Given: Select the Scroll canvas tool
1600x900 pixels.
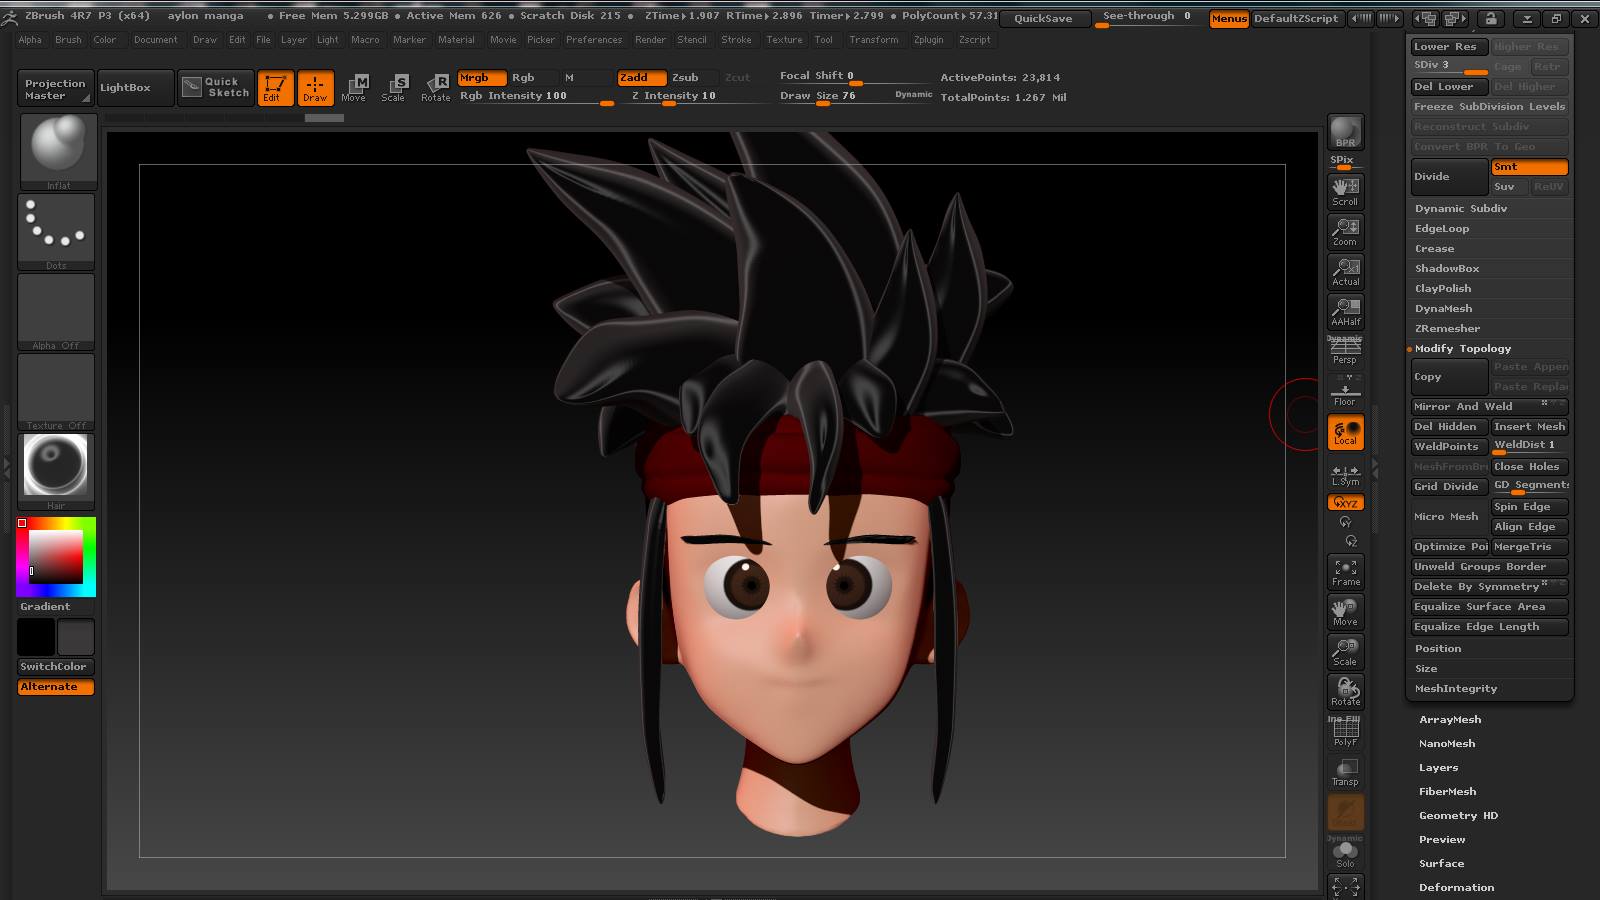Looking at the screenshot, I should pos(1345,191).
